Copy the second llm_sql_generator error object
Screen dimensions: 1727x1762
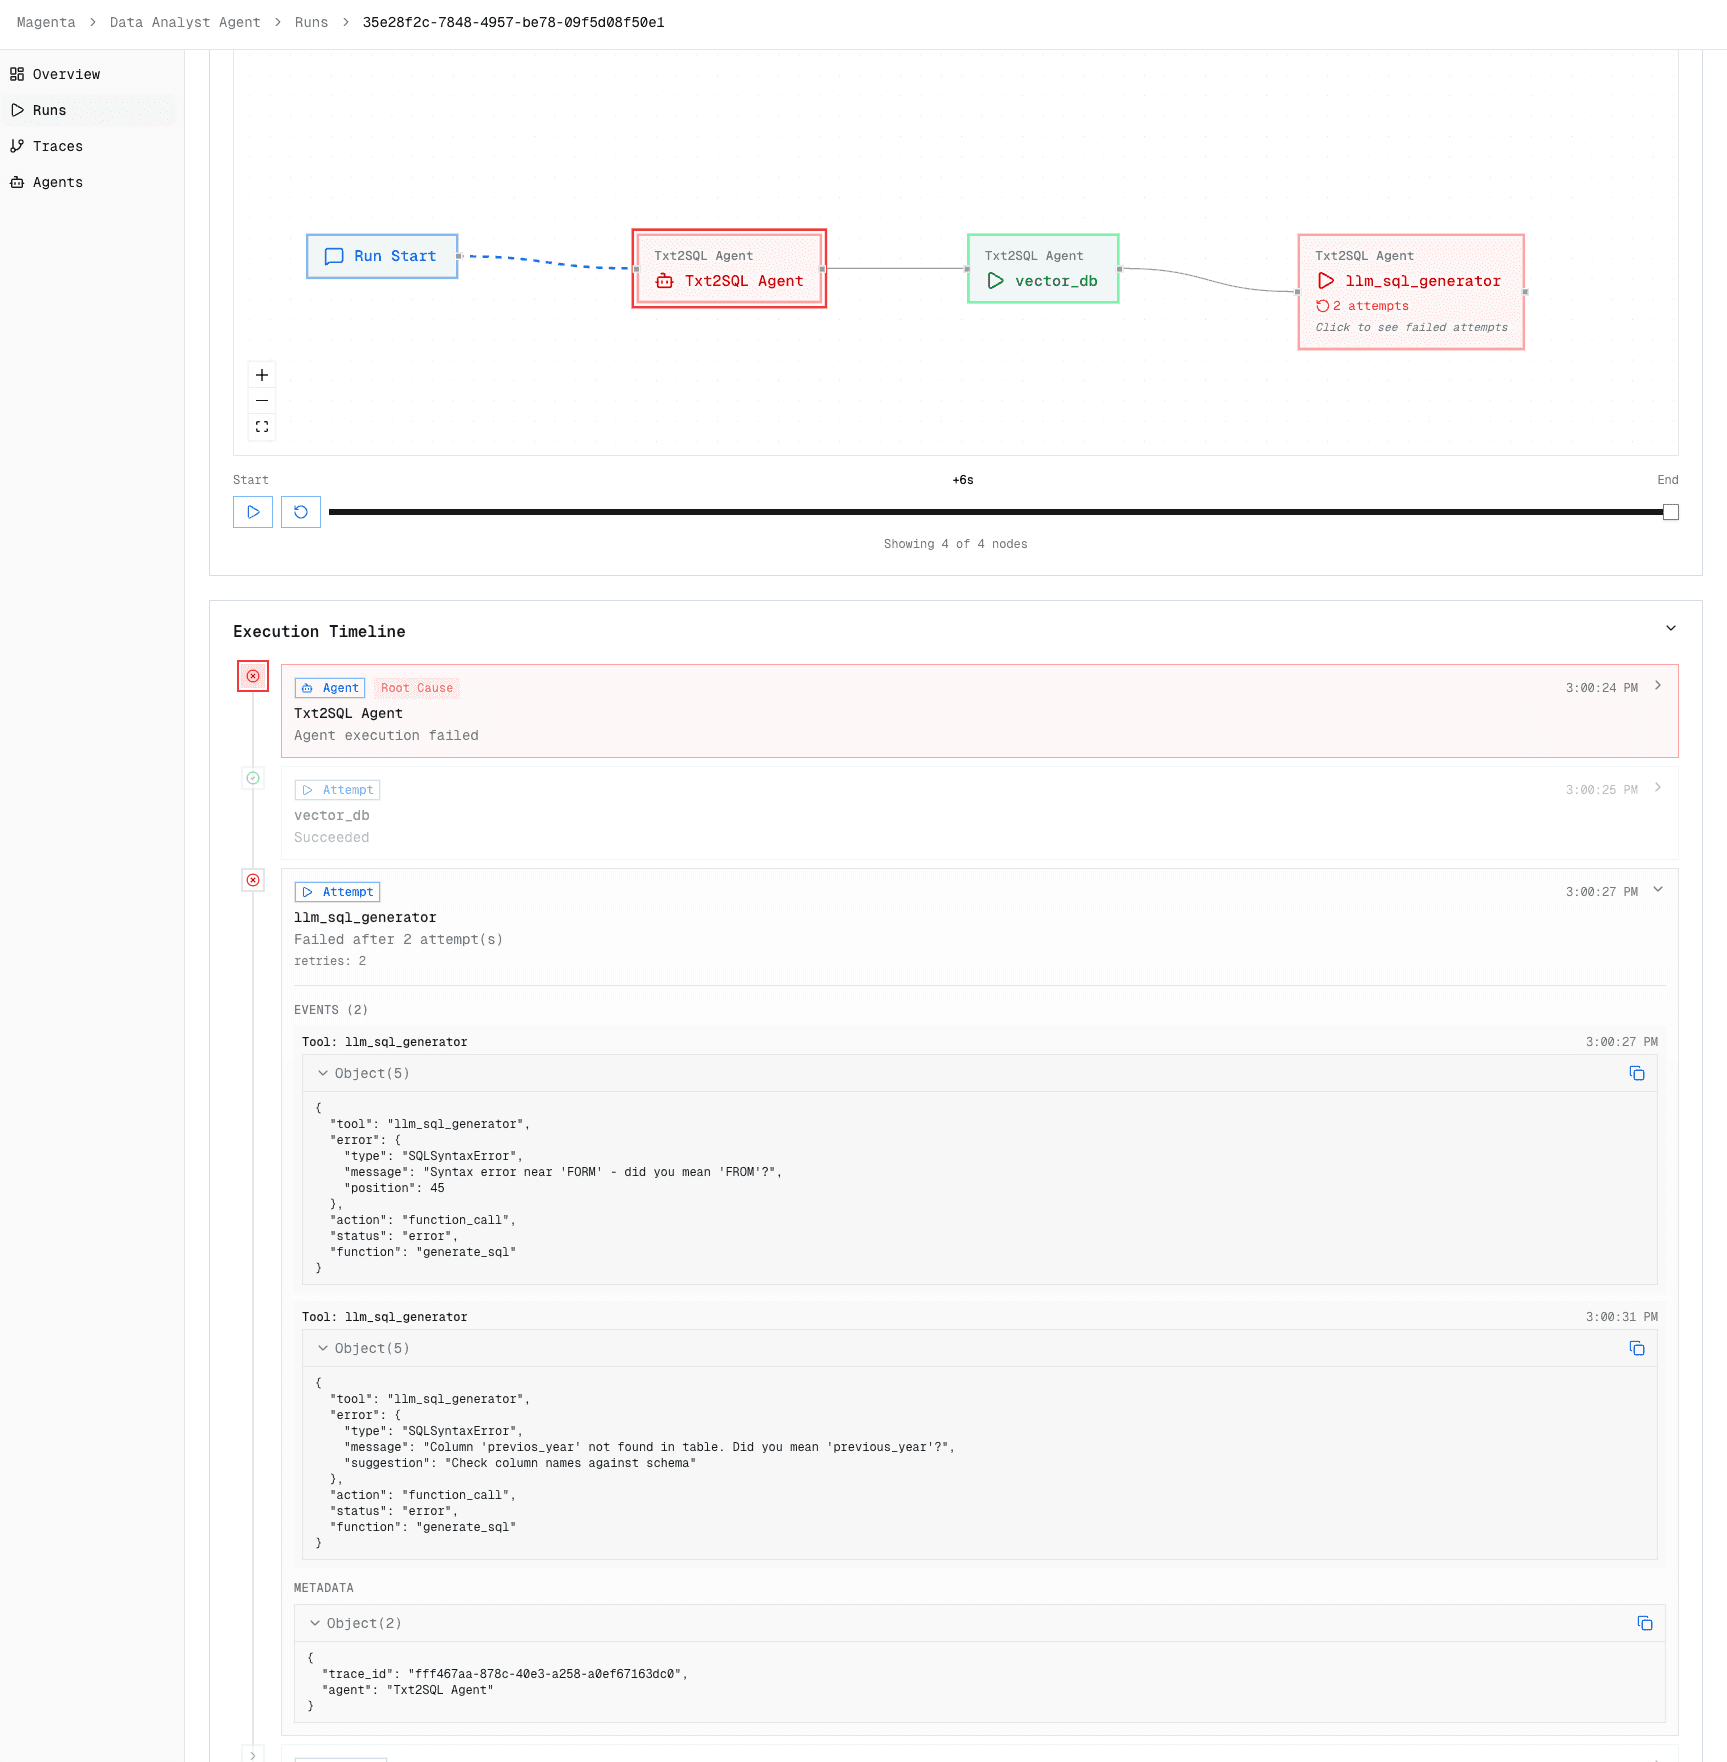click(x=1637, y=1347)
